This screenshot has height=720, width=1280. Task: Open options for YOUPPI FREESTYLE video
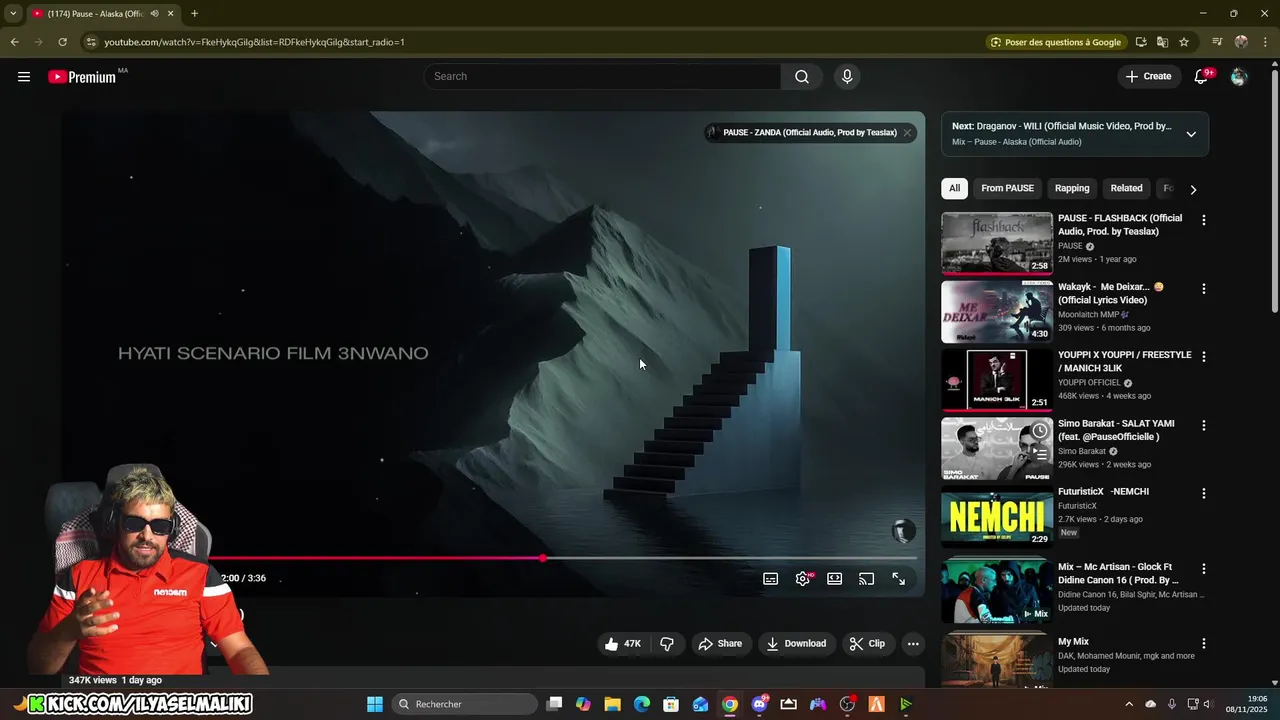click(1203, 357)
